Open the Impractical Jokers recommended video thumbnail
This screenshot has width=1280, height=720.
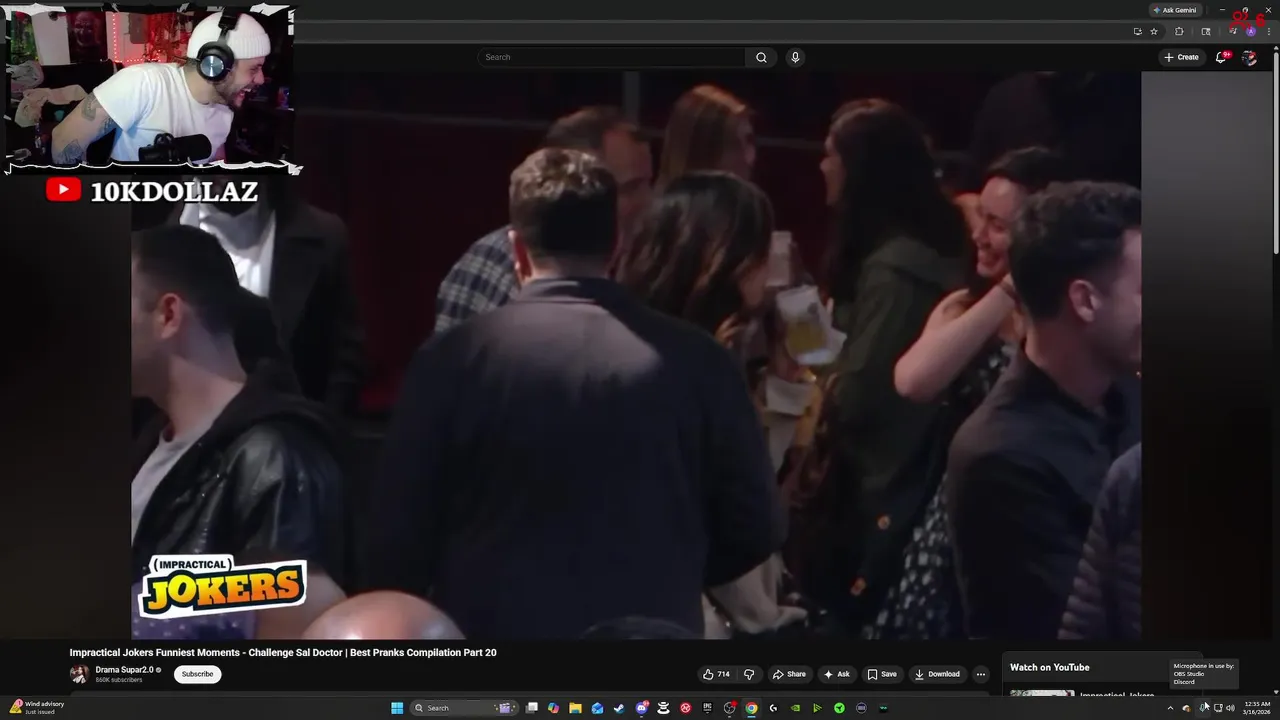(x=1042, y=694)
